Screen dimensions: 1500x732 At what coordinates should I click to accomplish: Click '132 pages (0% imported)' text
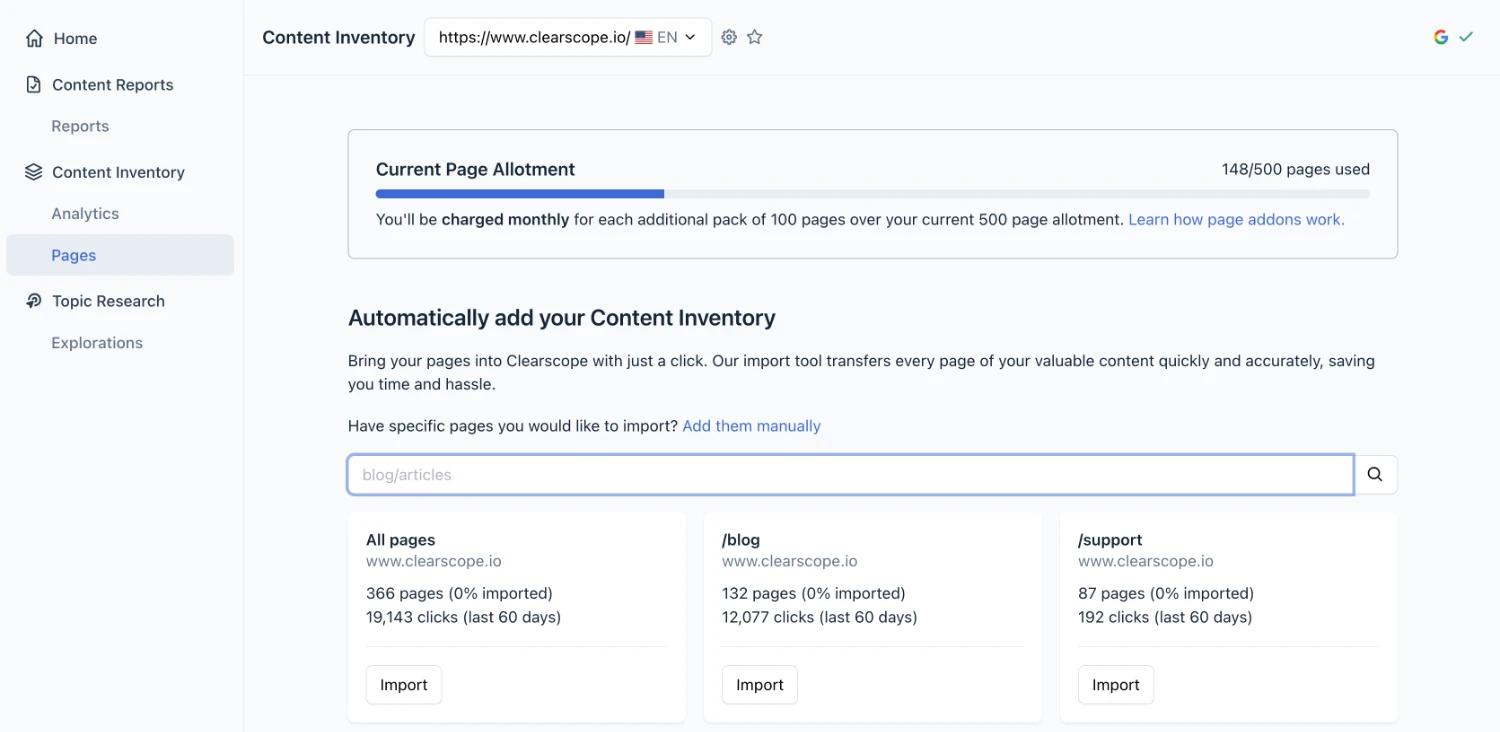click(814, 593)
